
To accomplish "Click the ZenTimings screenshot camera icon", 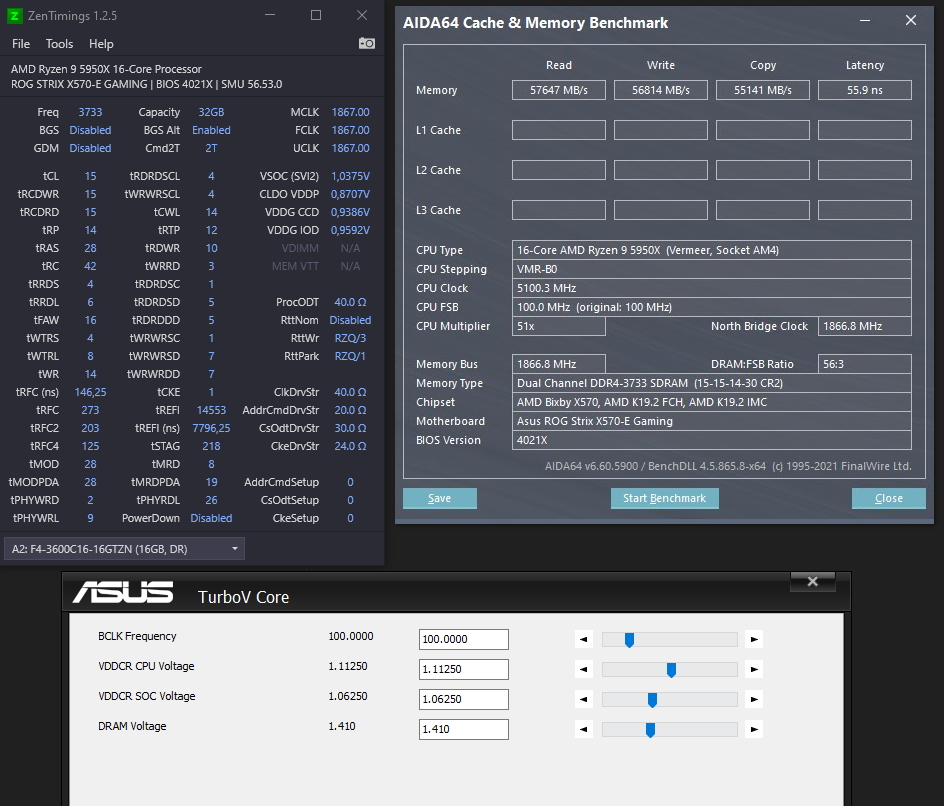I will click(x=367, y=43).
